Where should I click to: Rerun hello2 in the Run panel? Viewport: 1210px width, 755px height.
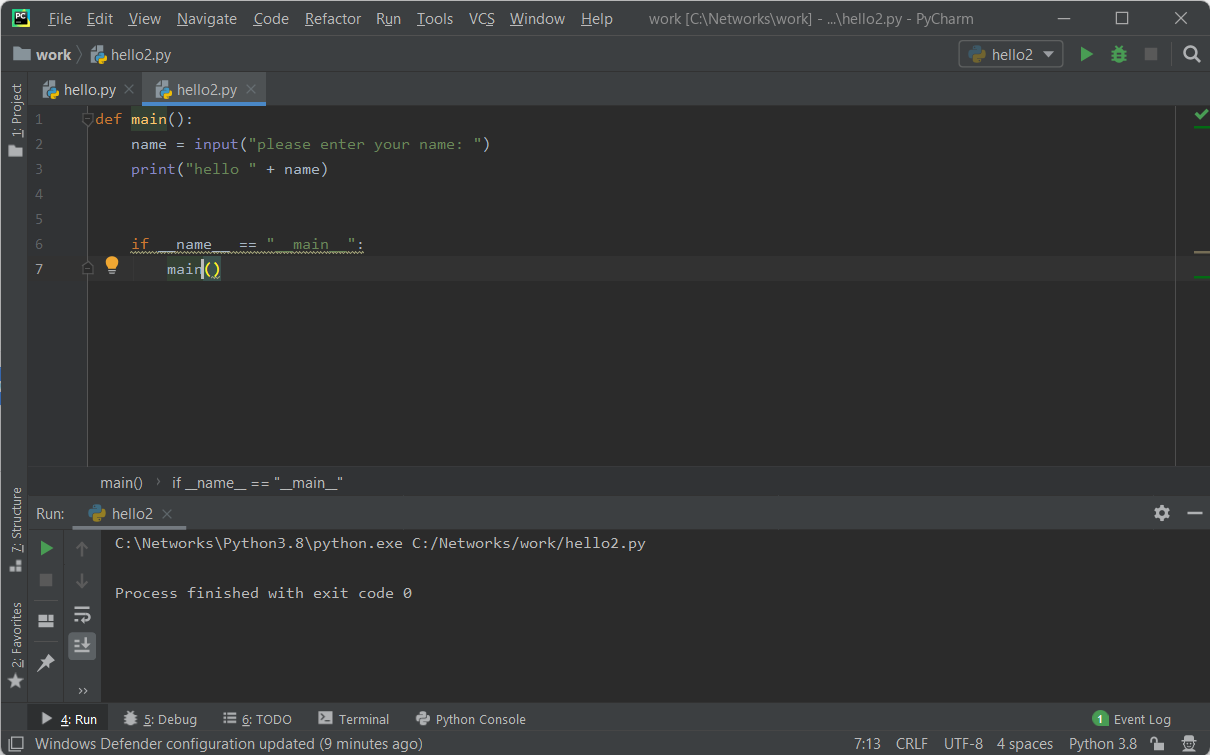pos(46,548)
